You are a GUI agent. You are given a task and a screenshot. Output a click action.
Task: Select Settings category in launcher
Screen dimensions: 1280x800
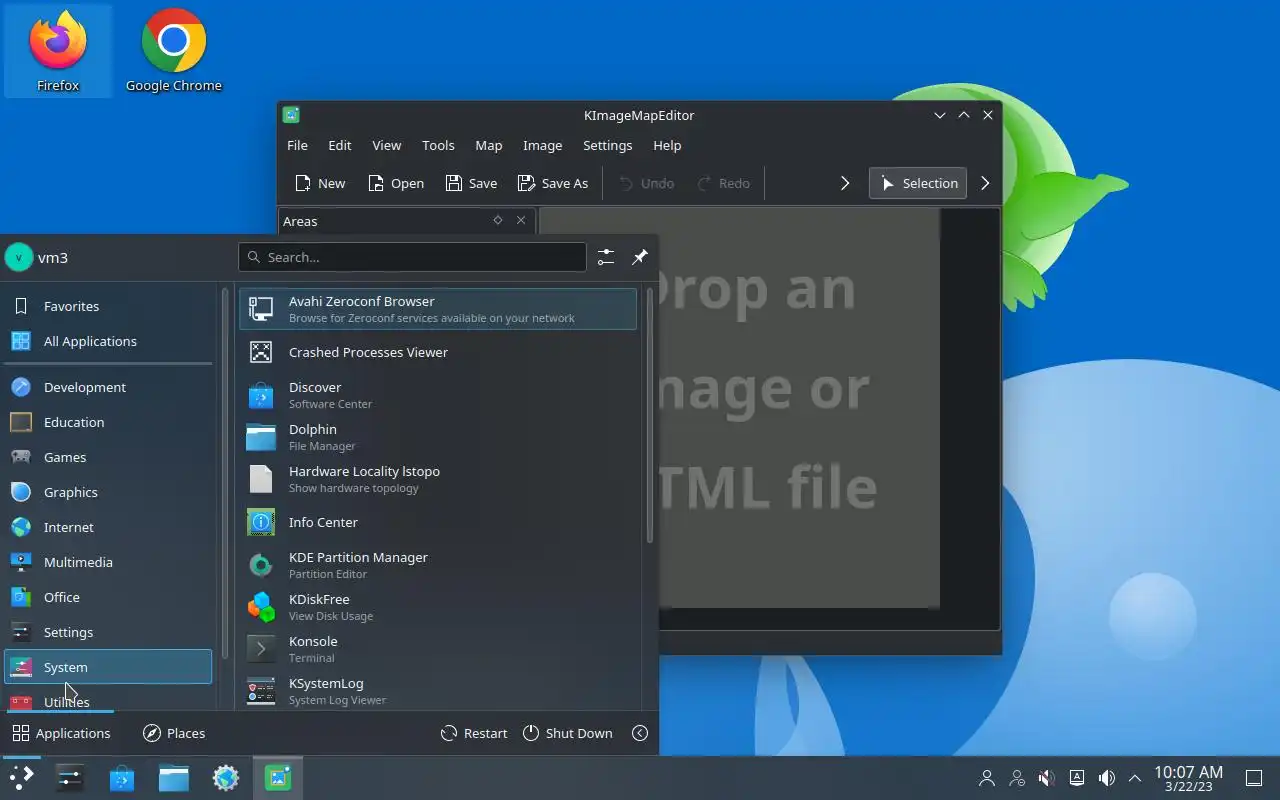coord(108,632)
